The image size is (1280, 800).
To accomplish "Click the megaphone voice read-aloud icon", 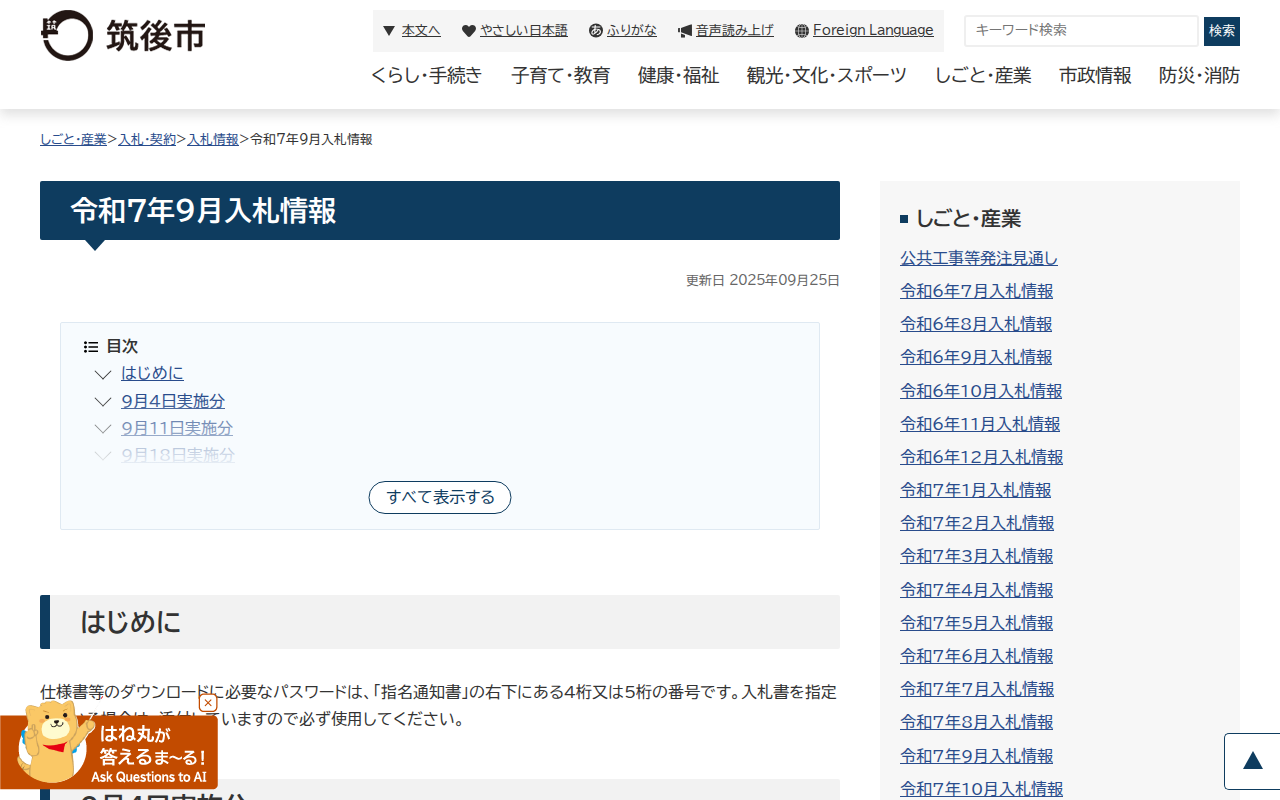I will pos(685,31).
